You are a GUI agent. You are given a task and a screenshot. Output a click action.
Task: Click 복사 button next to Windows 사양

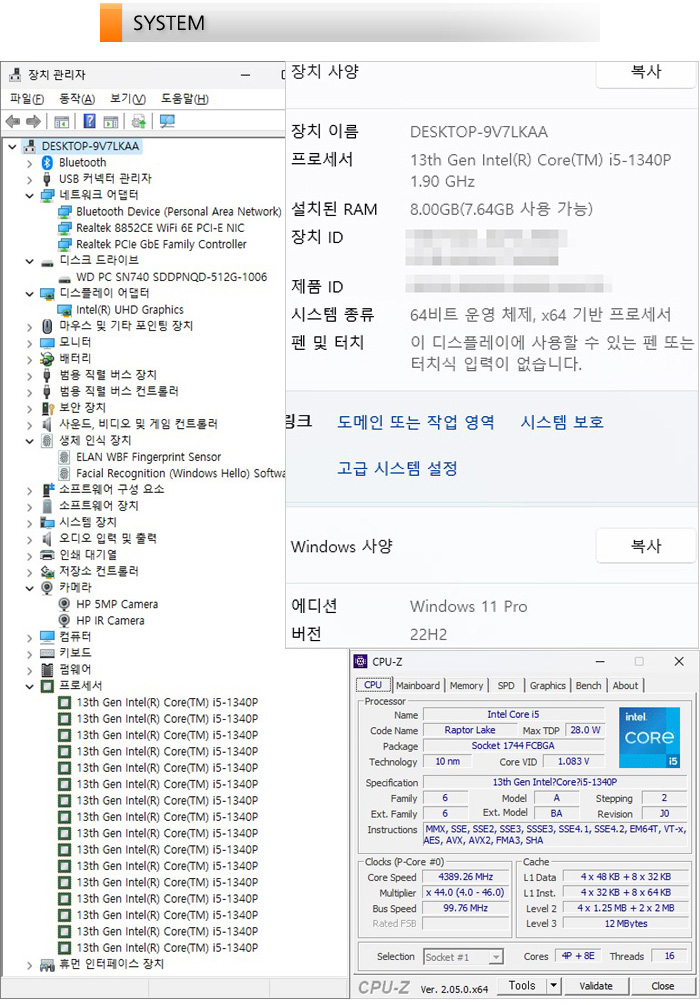click(x=646, y=546)
